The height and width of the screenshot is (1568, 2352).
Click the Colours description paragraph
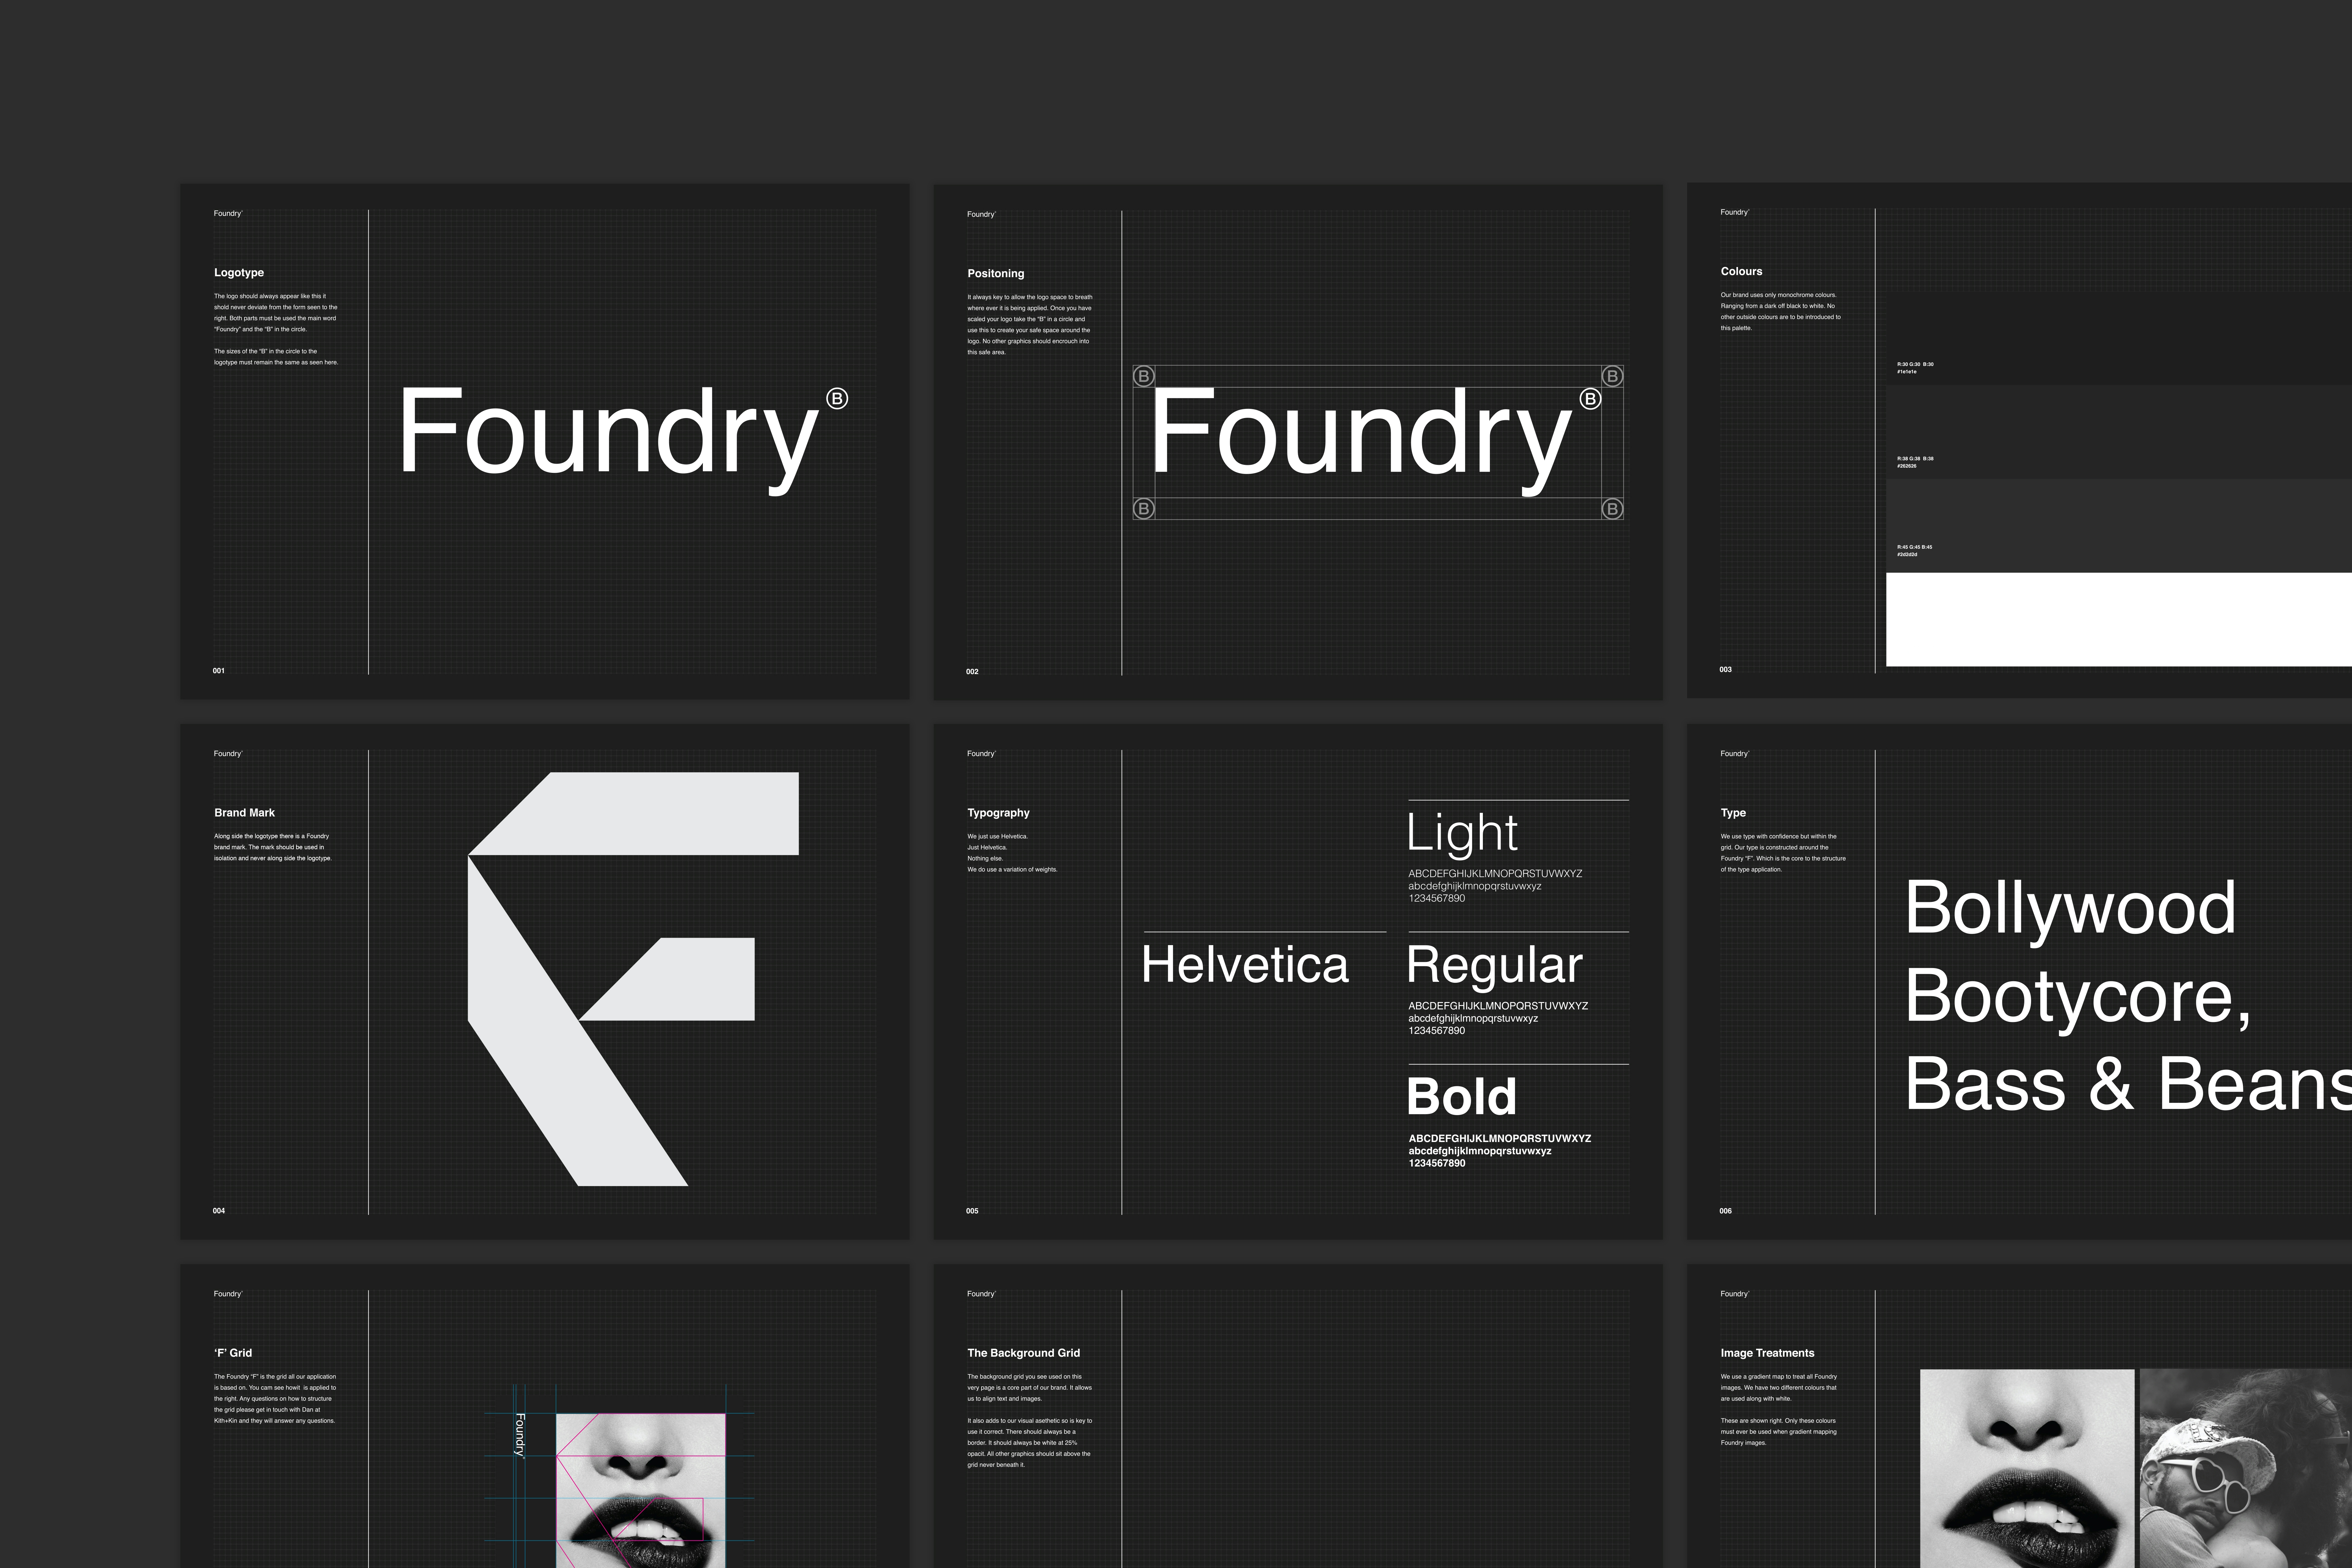pyautogui.click(x=1780, y=311)
